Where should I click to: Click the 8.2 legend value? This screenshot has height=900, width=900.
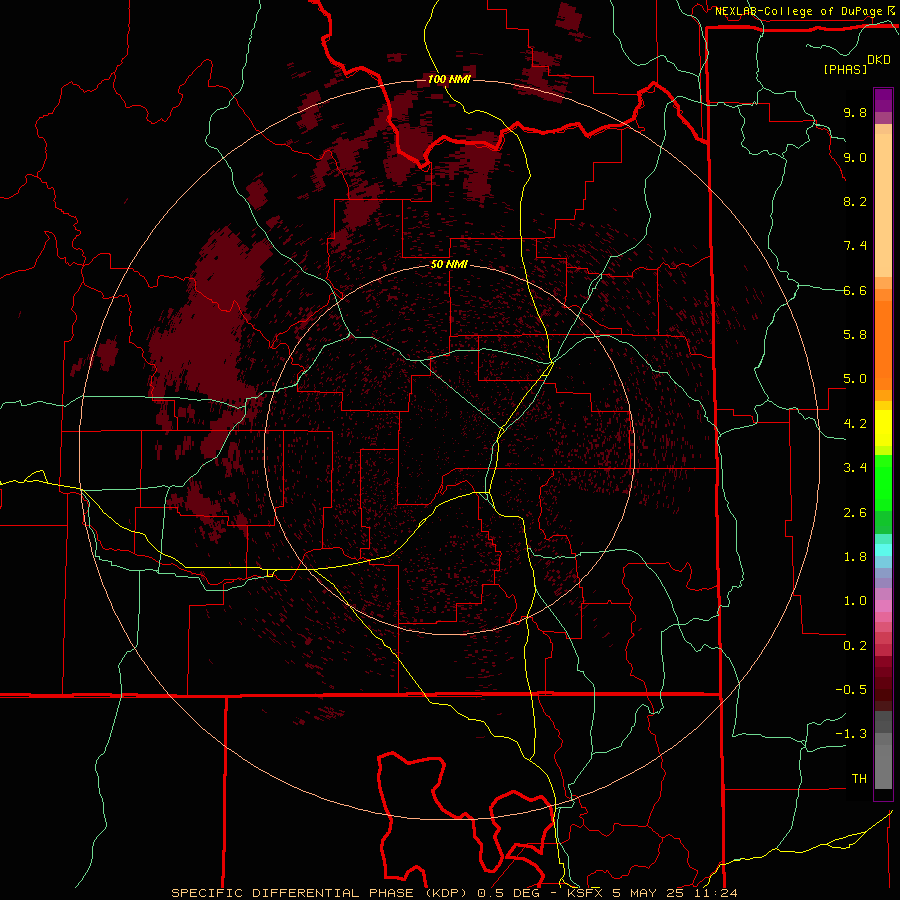(x=855, y=201)
